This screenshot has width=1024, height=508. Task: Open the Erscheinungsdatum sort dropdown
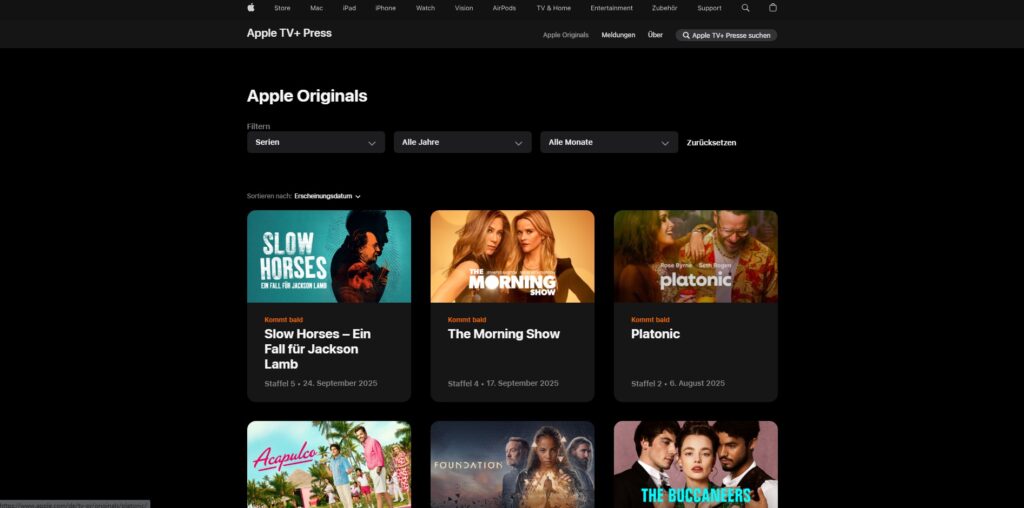click(327, 196)
